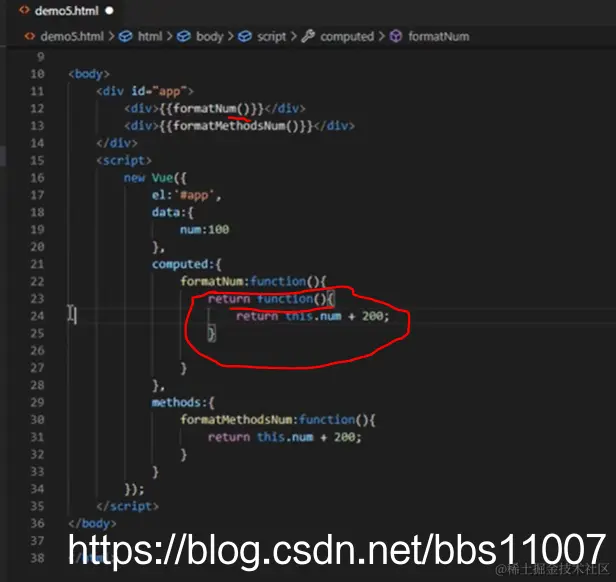Click line number 10 in the gutter
Image resolution: width=616 pixels, height=582 pixels.
[x=37, y=74]
